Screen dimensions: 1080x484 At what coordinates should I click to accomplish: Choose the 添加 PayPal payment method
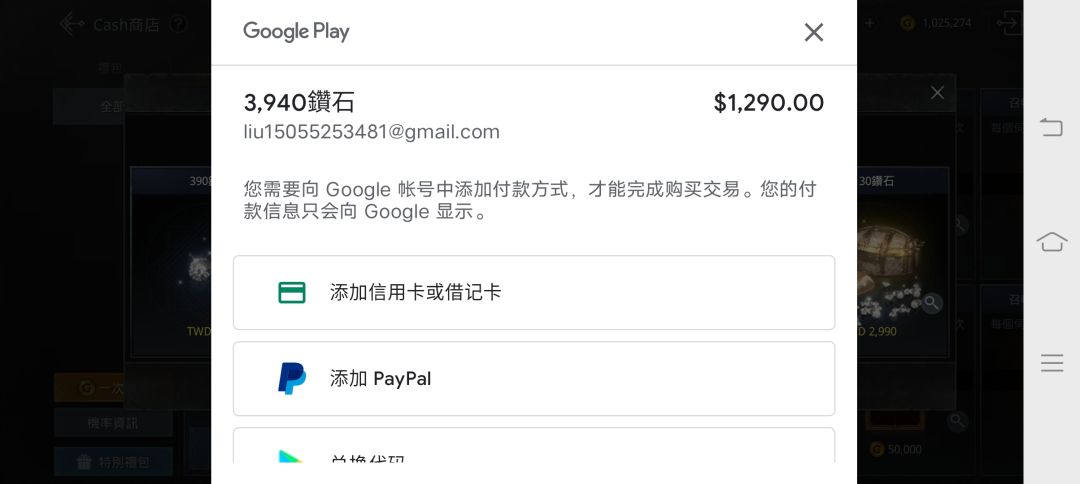534,379
